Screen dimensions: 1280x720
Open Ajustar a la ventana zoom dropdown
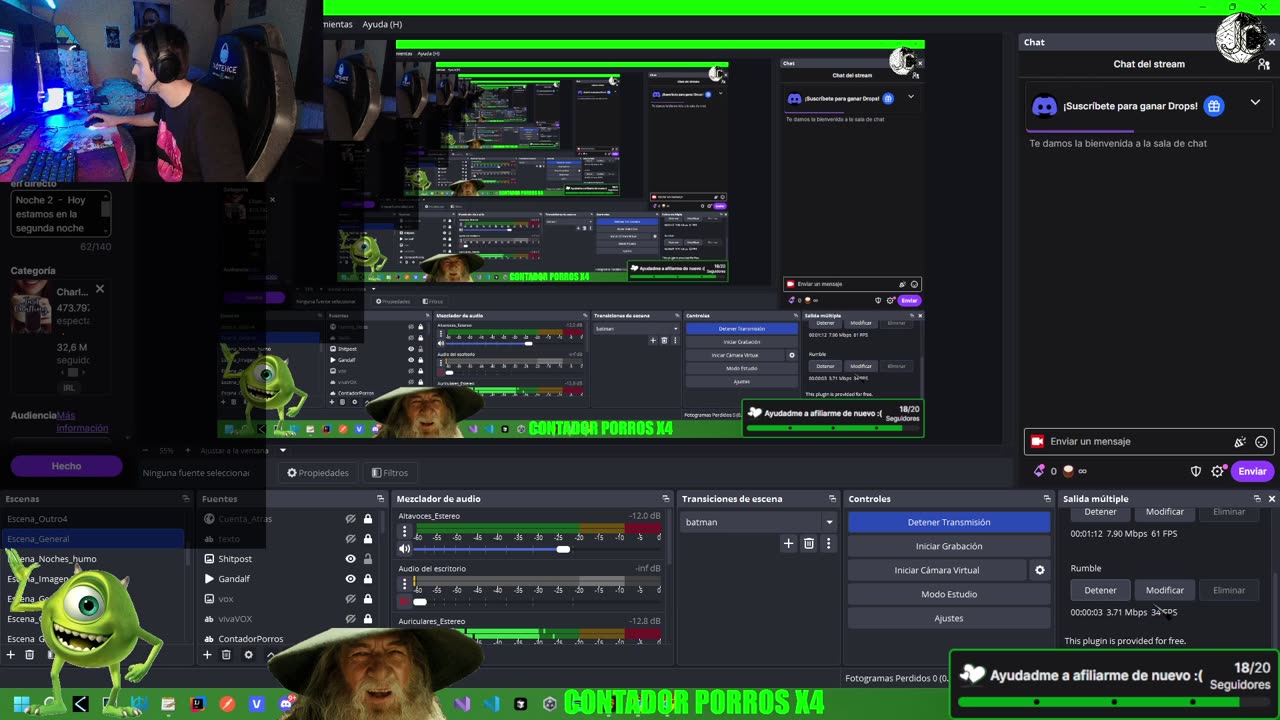[x=282, y=451]
